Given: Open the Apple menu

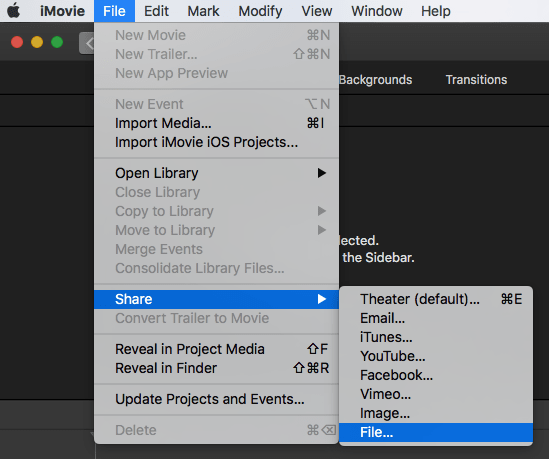Looking at the screenshot, I should coord(14,11).
